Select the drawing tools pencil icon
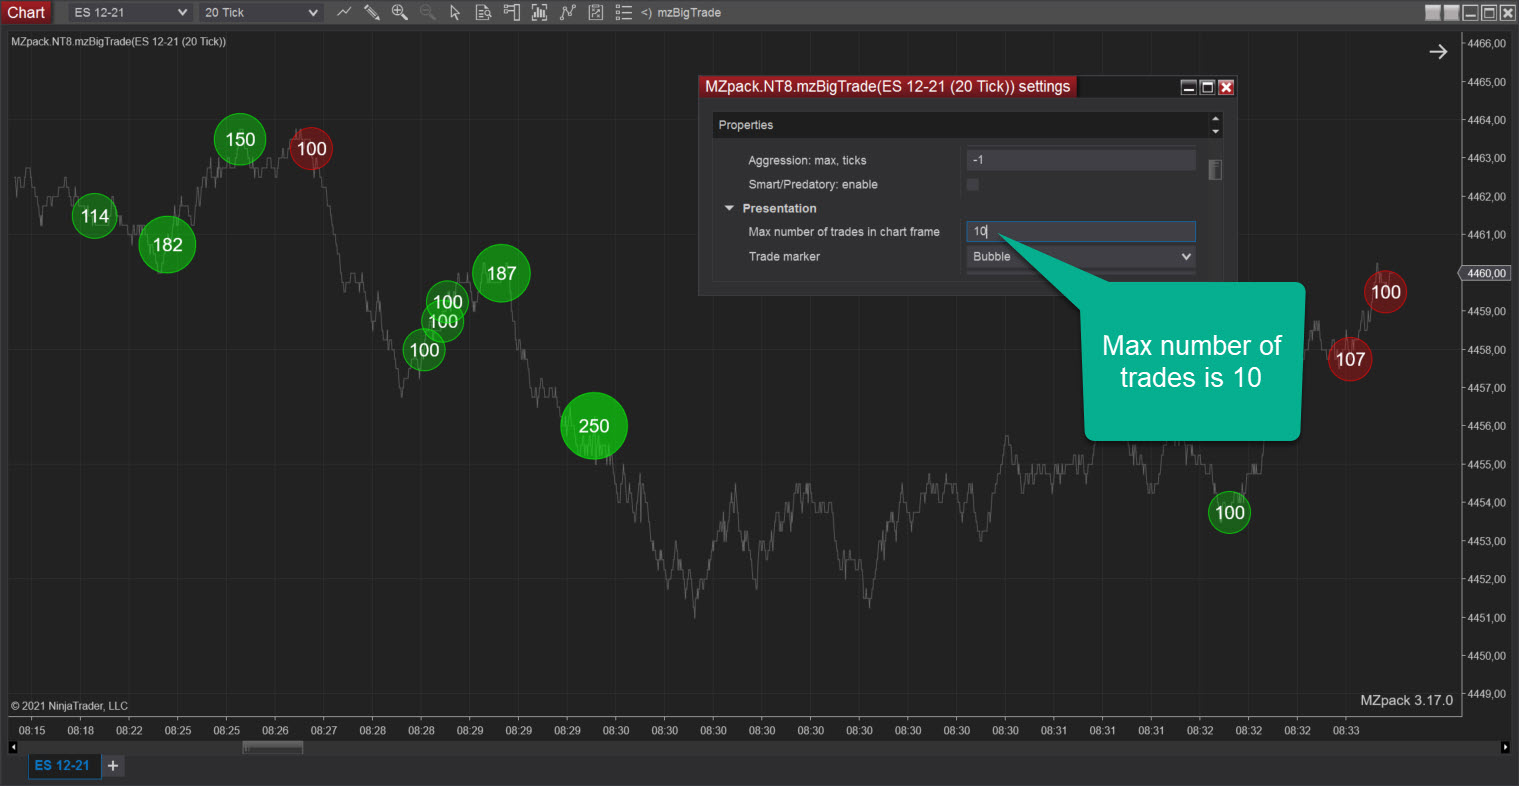Viewport: 1519px width, 786px height. coord(371,12)
